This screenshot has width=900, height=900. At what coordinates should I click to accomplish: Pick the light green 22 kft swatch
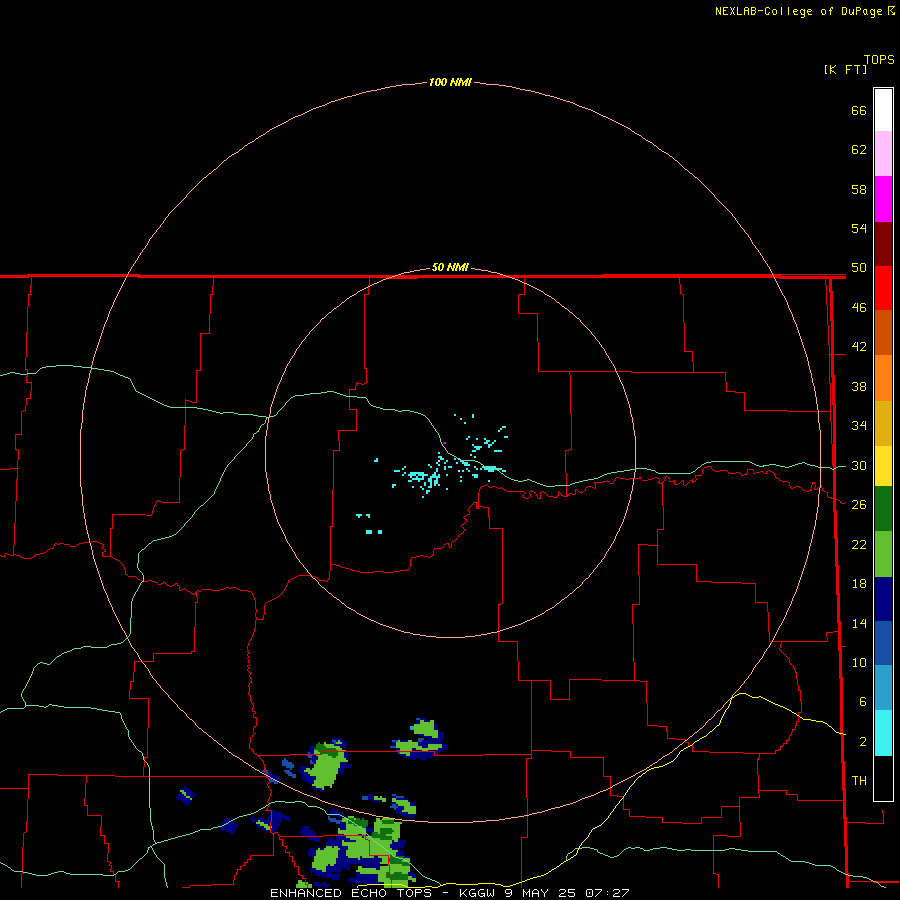coord(883,554)
